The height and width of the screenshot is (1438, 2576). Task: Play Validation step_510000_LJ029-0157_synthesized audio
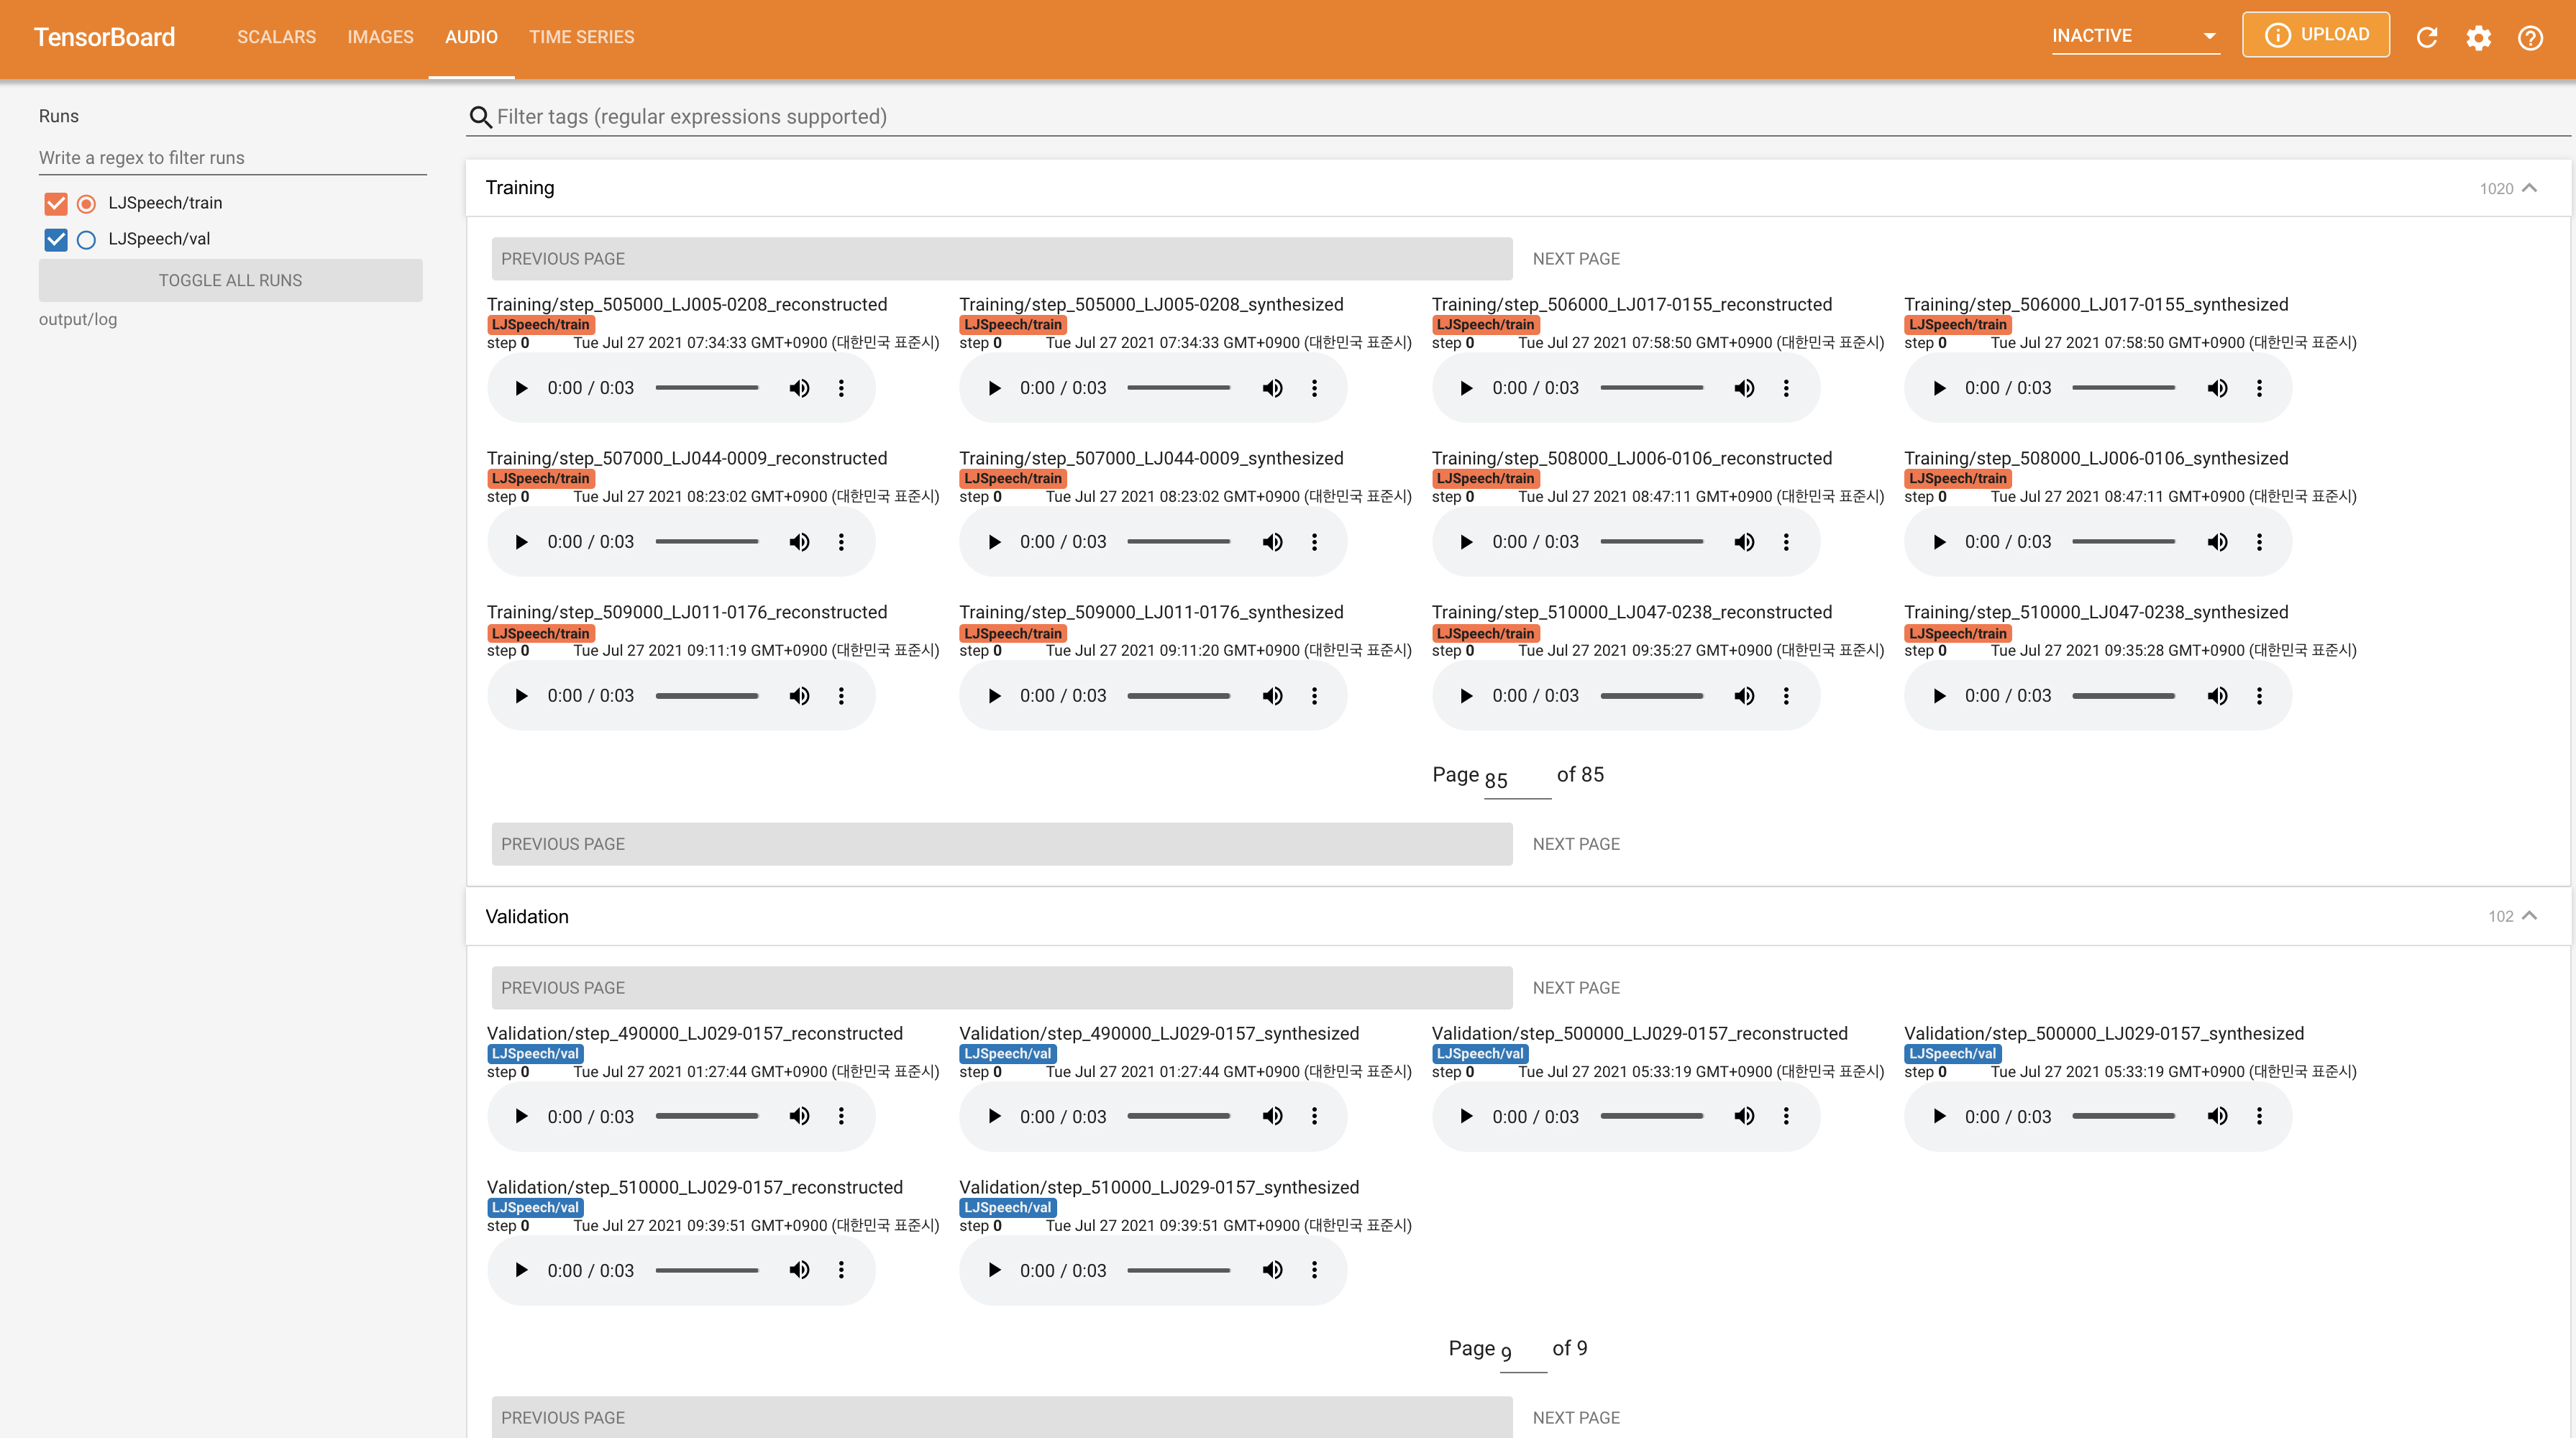pyautogui.click(x=994, y=1270)
